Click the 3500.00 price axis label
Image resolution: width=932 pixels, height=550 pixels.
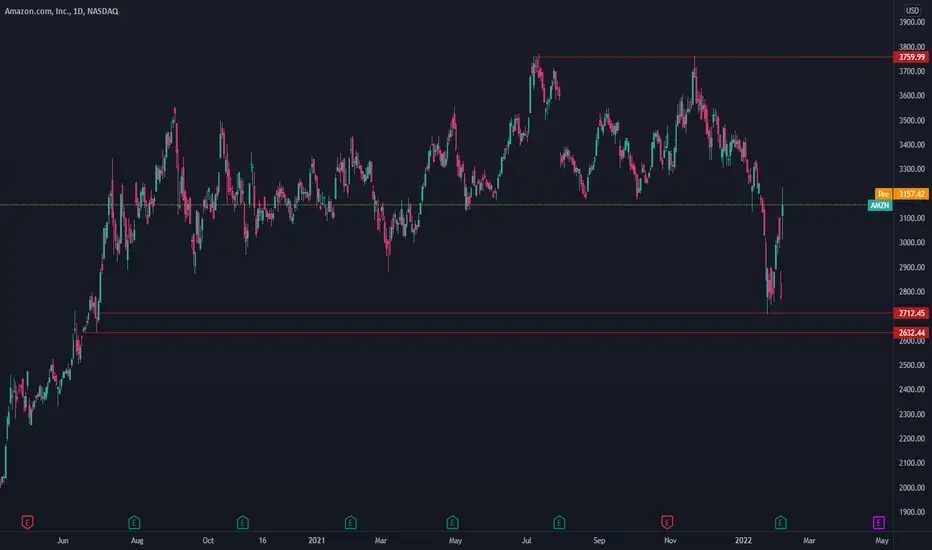click(x=912, y=120)
